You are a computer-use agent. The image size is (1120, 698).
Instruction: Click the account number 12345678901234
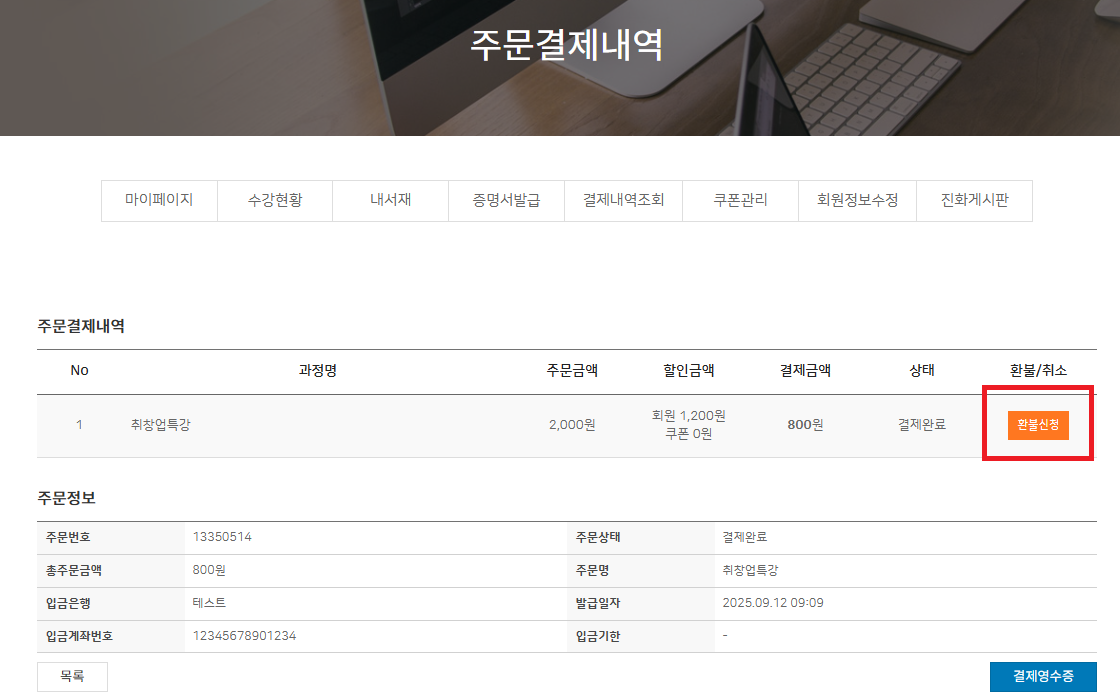click(244, 636)
